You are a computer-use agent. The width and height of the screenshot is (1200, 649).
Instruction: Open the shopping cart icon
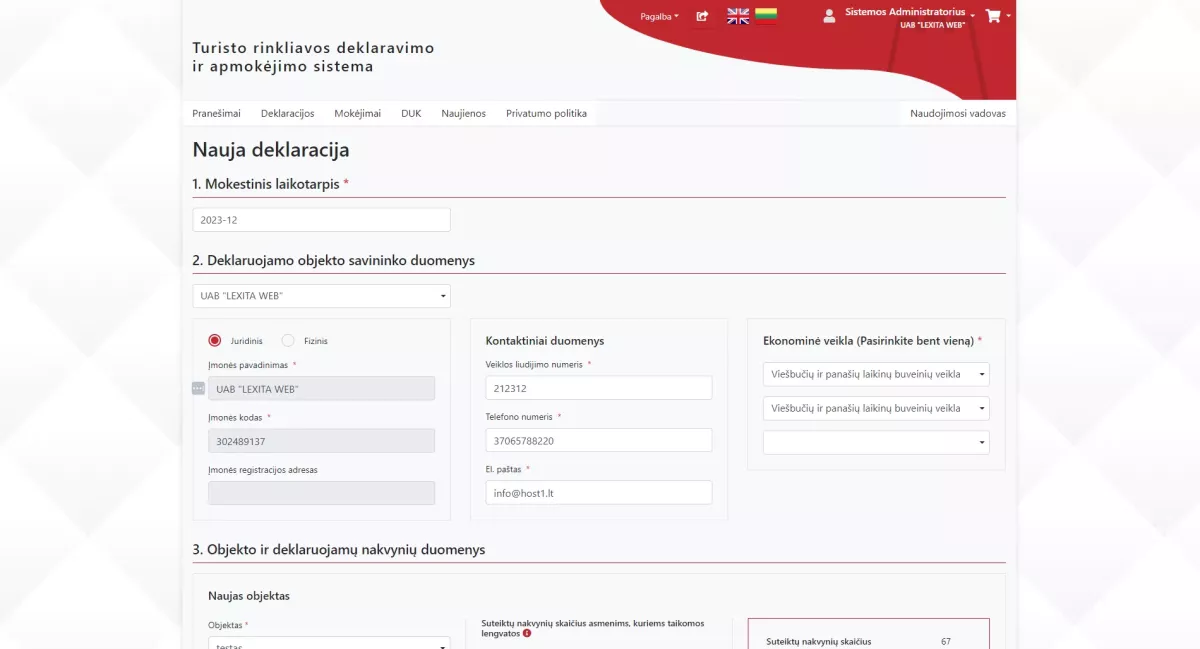pos(992,16)
